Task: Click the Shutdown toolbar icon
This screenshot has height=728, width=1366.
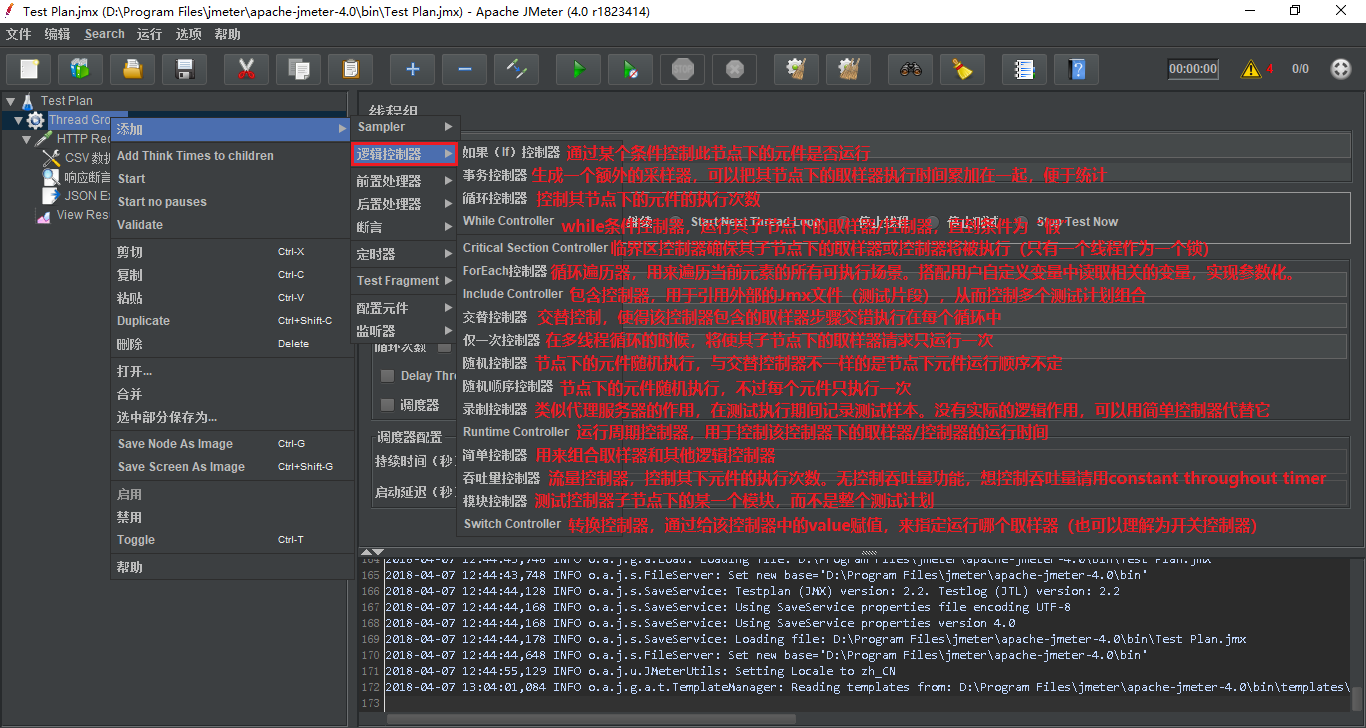Action: click(x=734, y=69)
